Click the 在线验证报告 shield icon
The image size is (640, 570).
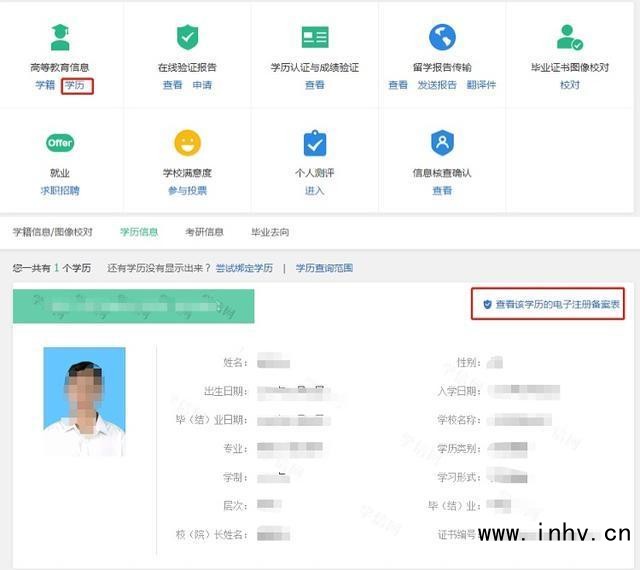[187, 37]
